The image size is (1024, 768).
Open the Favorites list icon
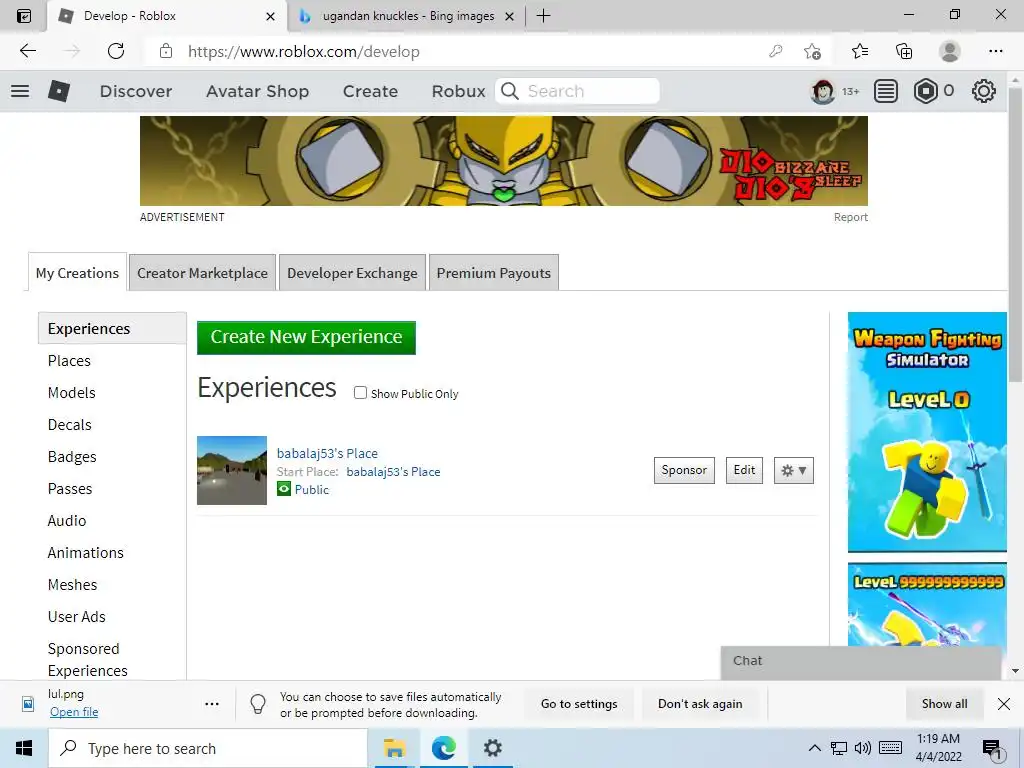pyautogui.click(x=859, y=51)
